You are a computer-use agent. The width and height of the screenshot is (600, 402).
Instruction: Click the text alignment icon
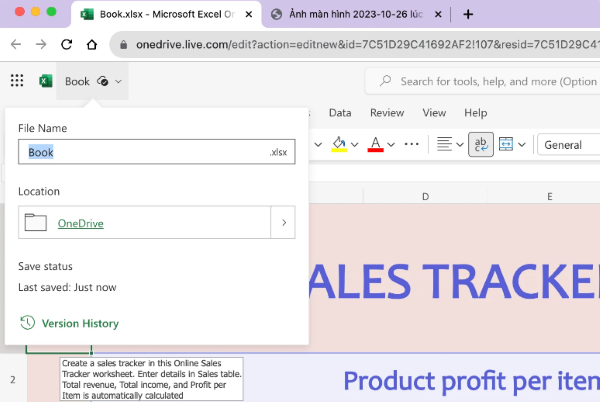446,144
